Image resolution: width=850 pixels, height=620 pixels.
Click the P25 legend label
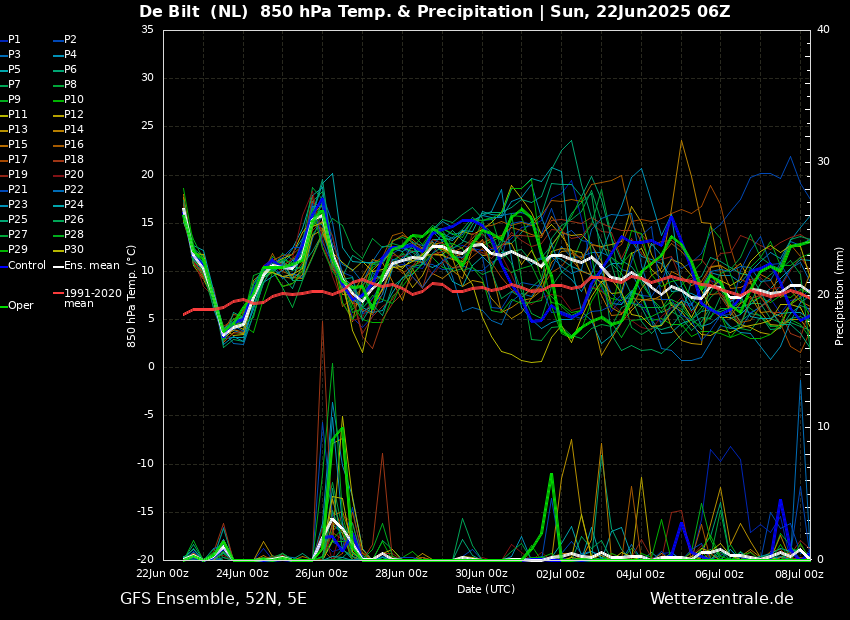click(x=14, y=219)
